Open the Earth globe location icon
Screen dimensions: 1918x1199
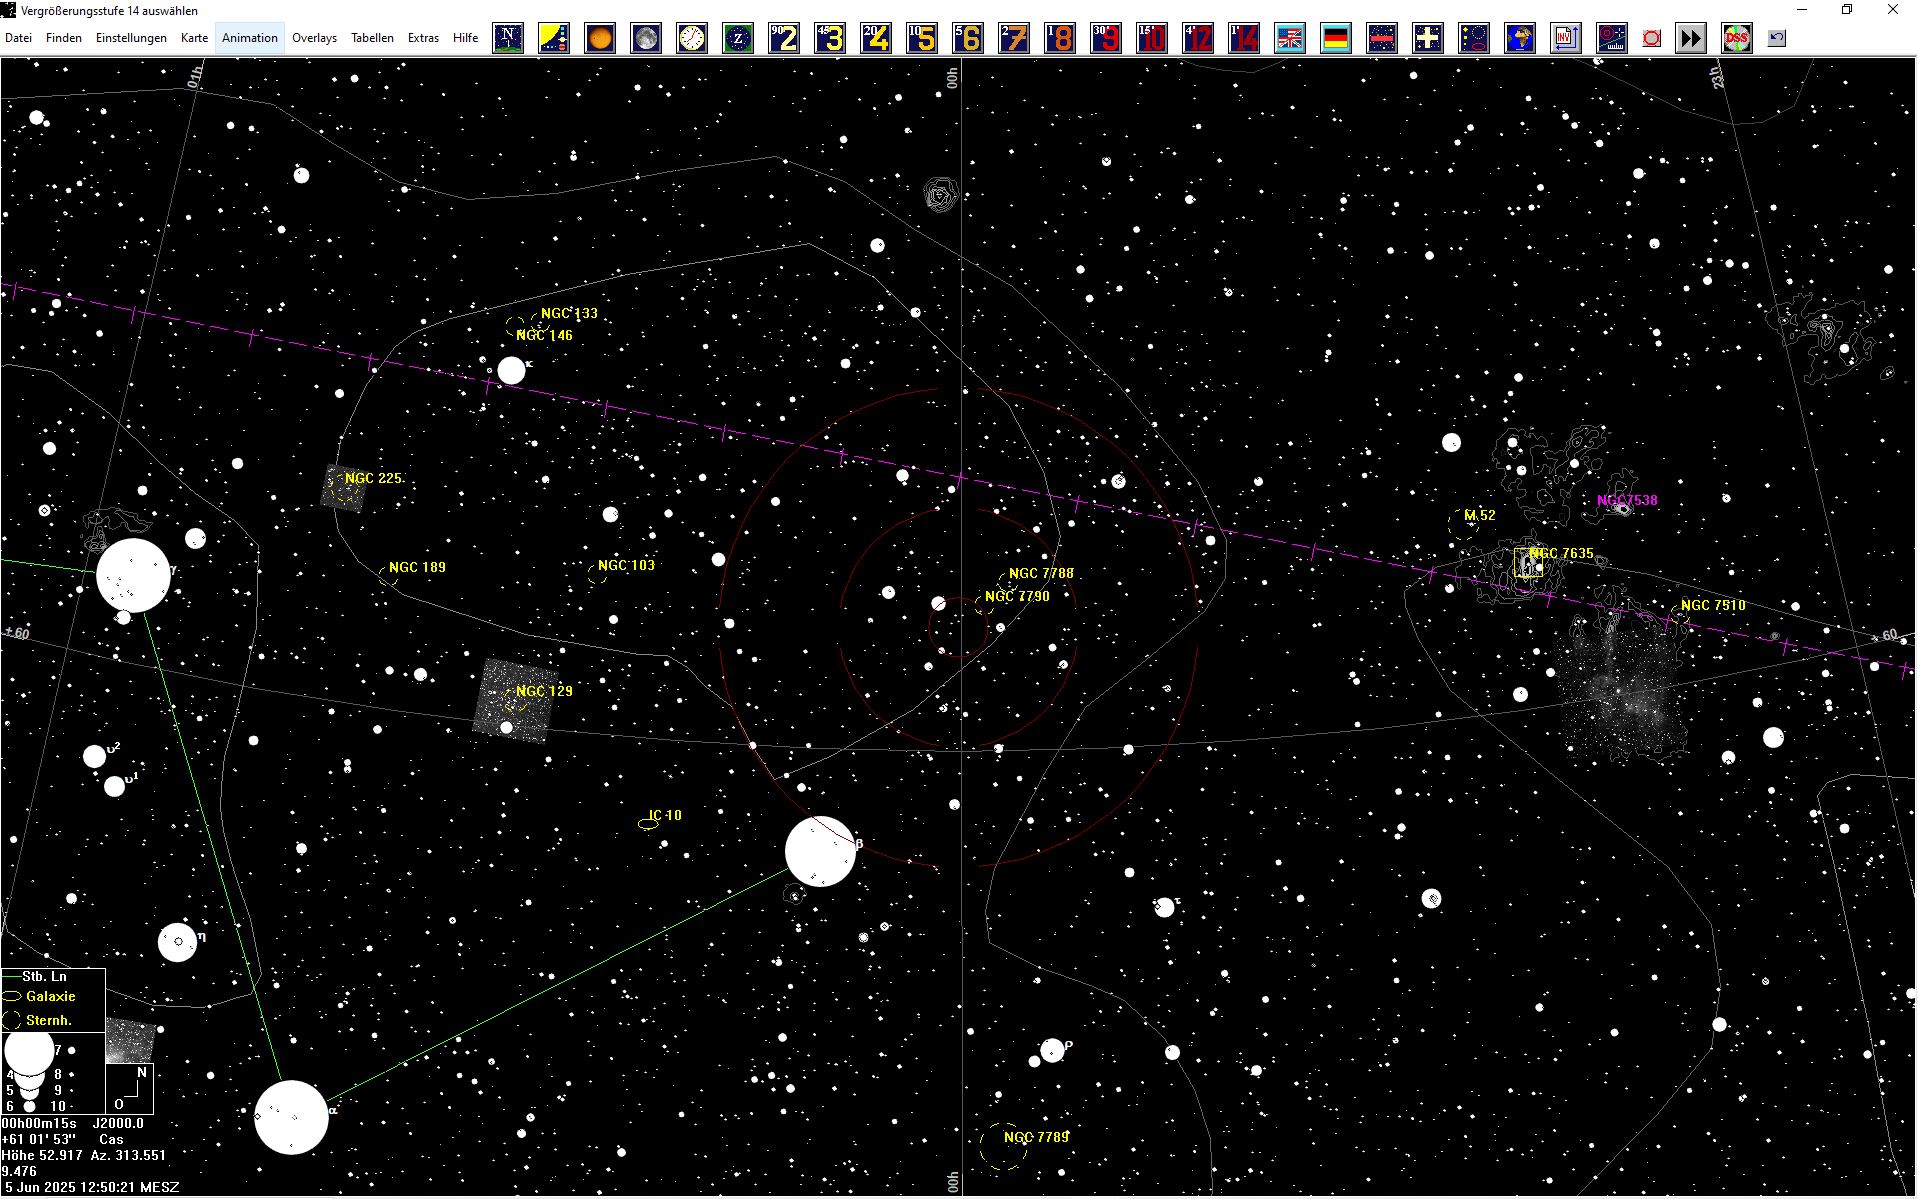click(x=1520, y=38)
